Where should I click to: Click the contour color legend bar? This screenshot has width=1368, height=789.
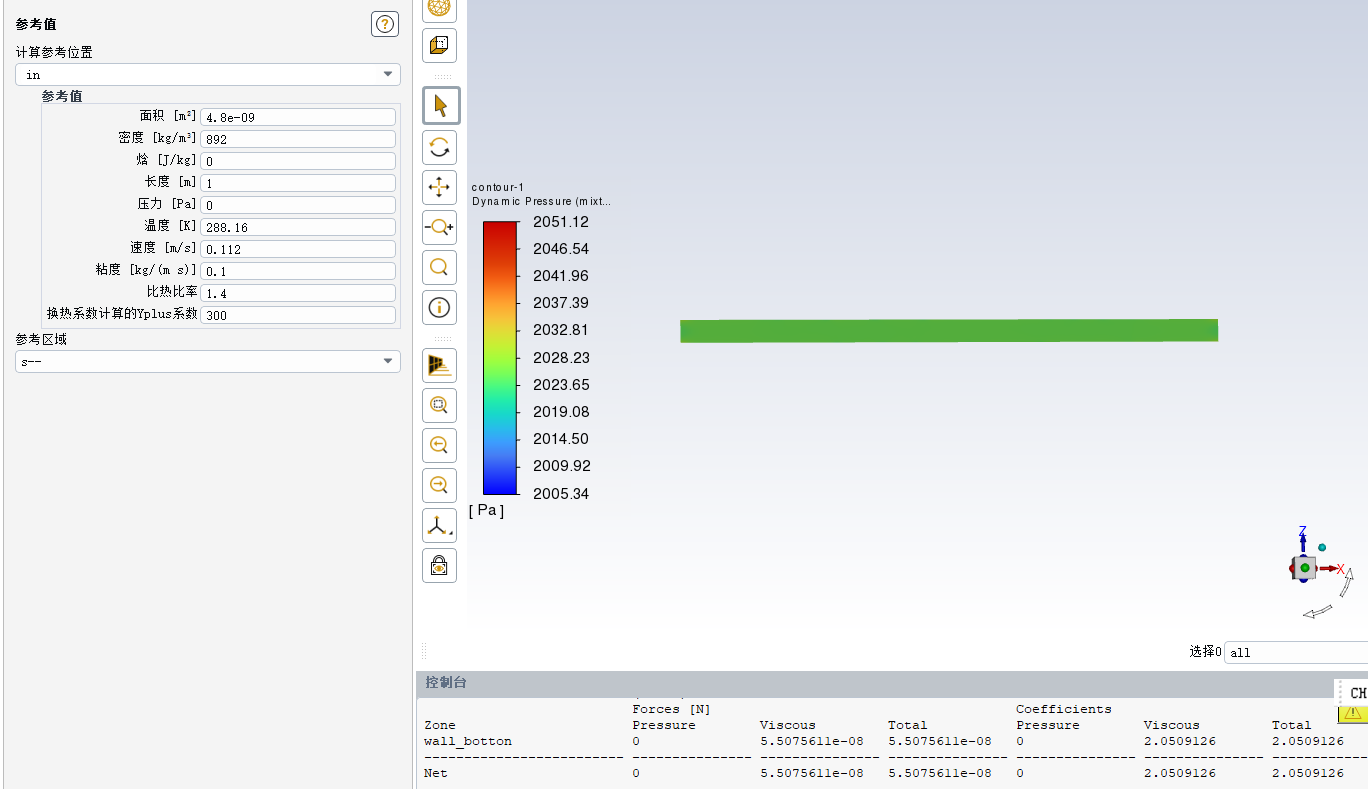(x=500, y=358)
